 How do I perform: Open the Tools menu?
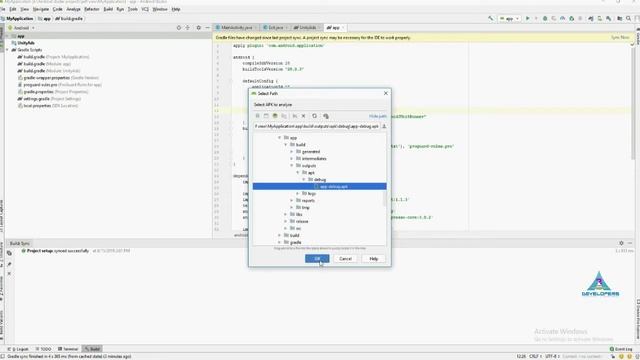(133, 9)
